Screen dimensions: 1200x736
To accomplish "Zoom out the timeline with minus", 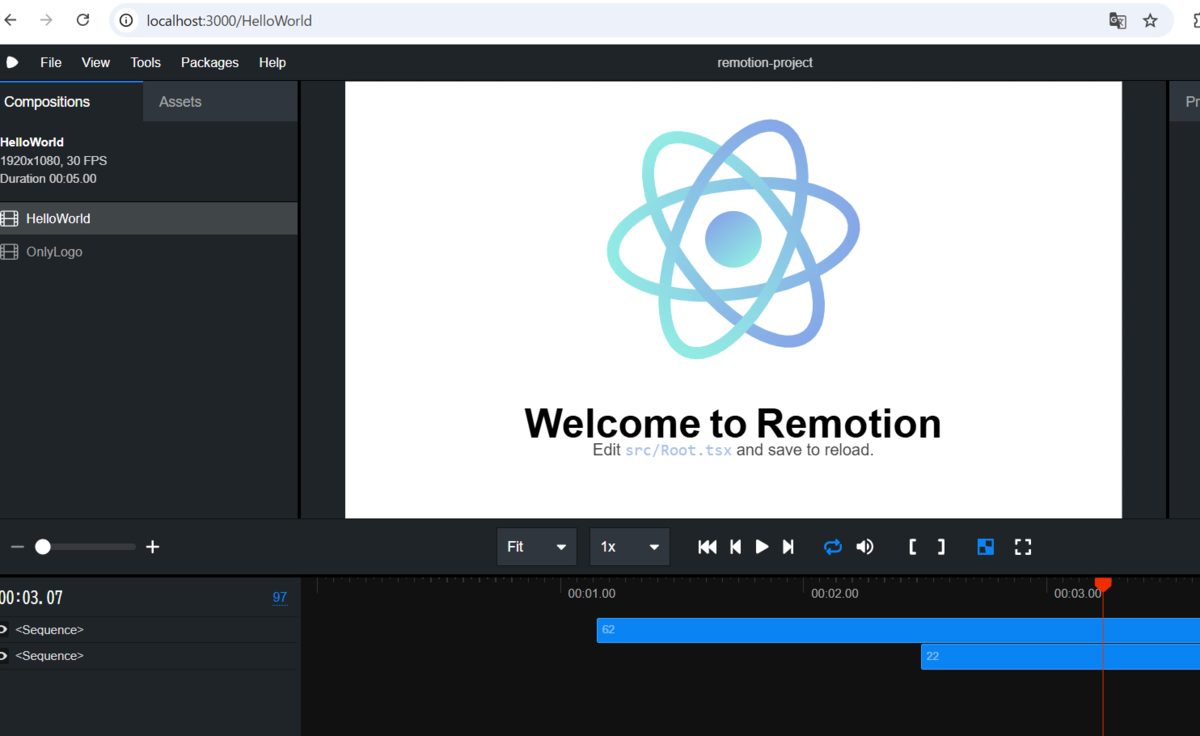I will coord(17,547).
